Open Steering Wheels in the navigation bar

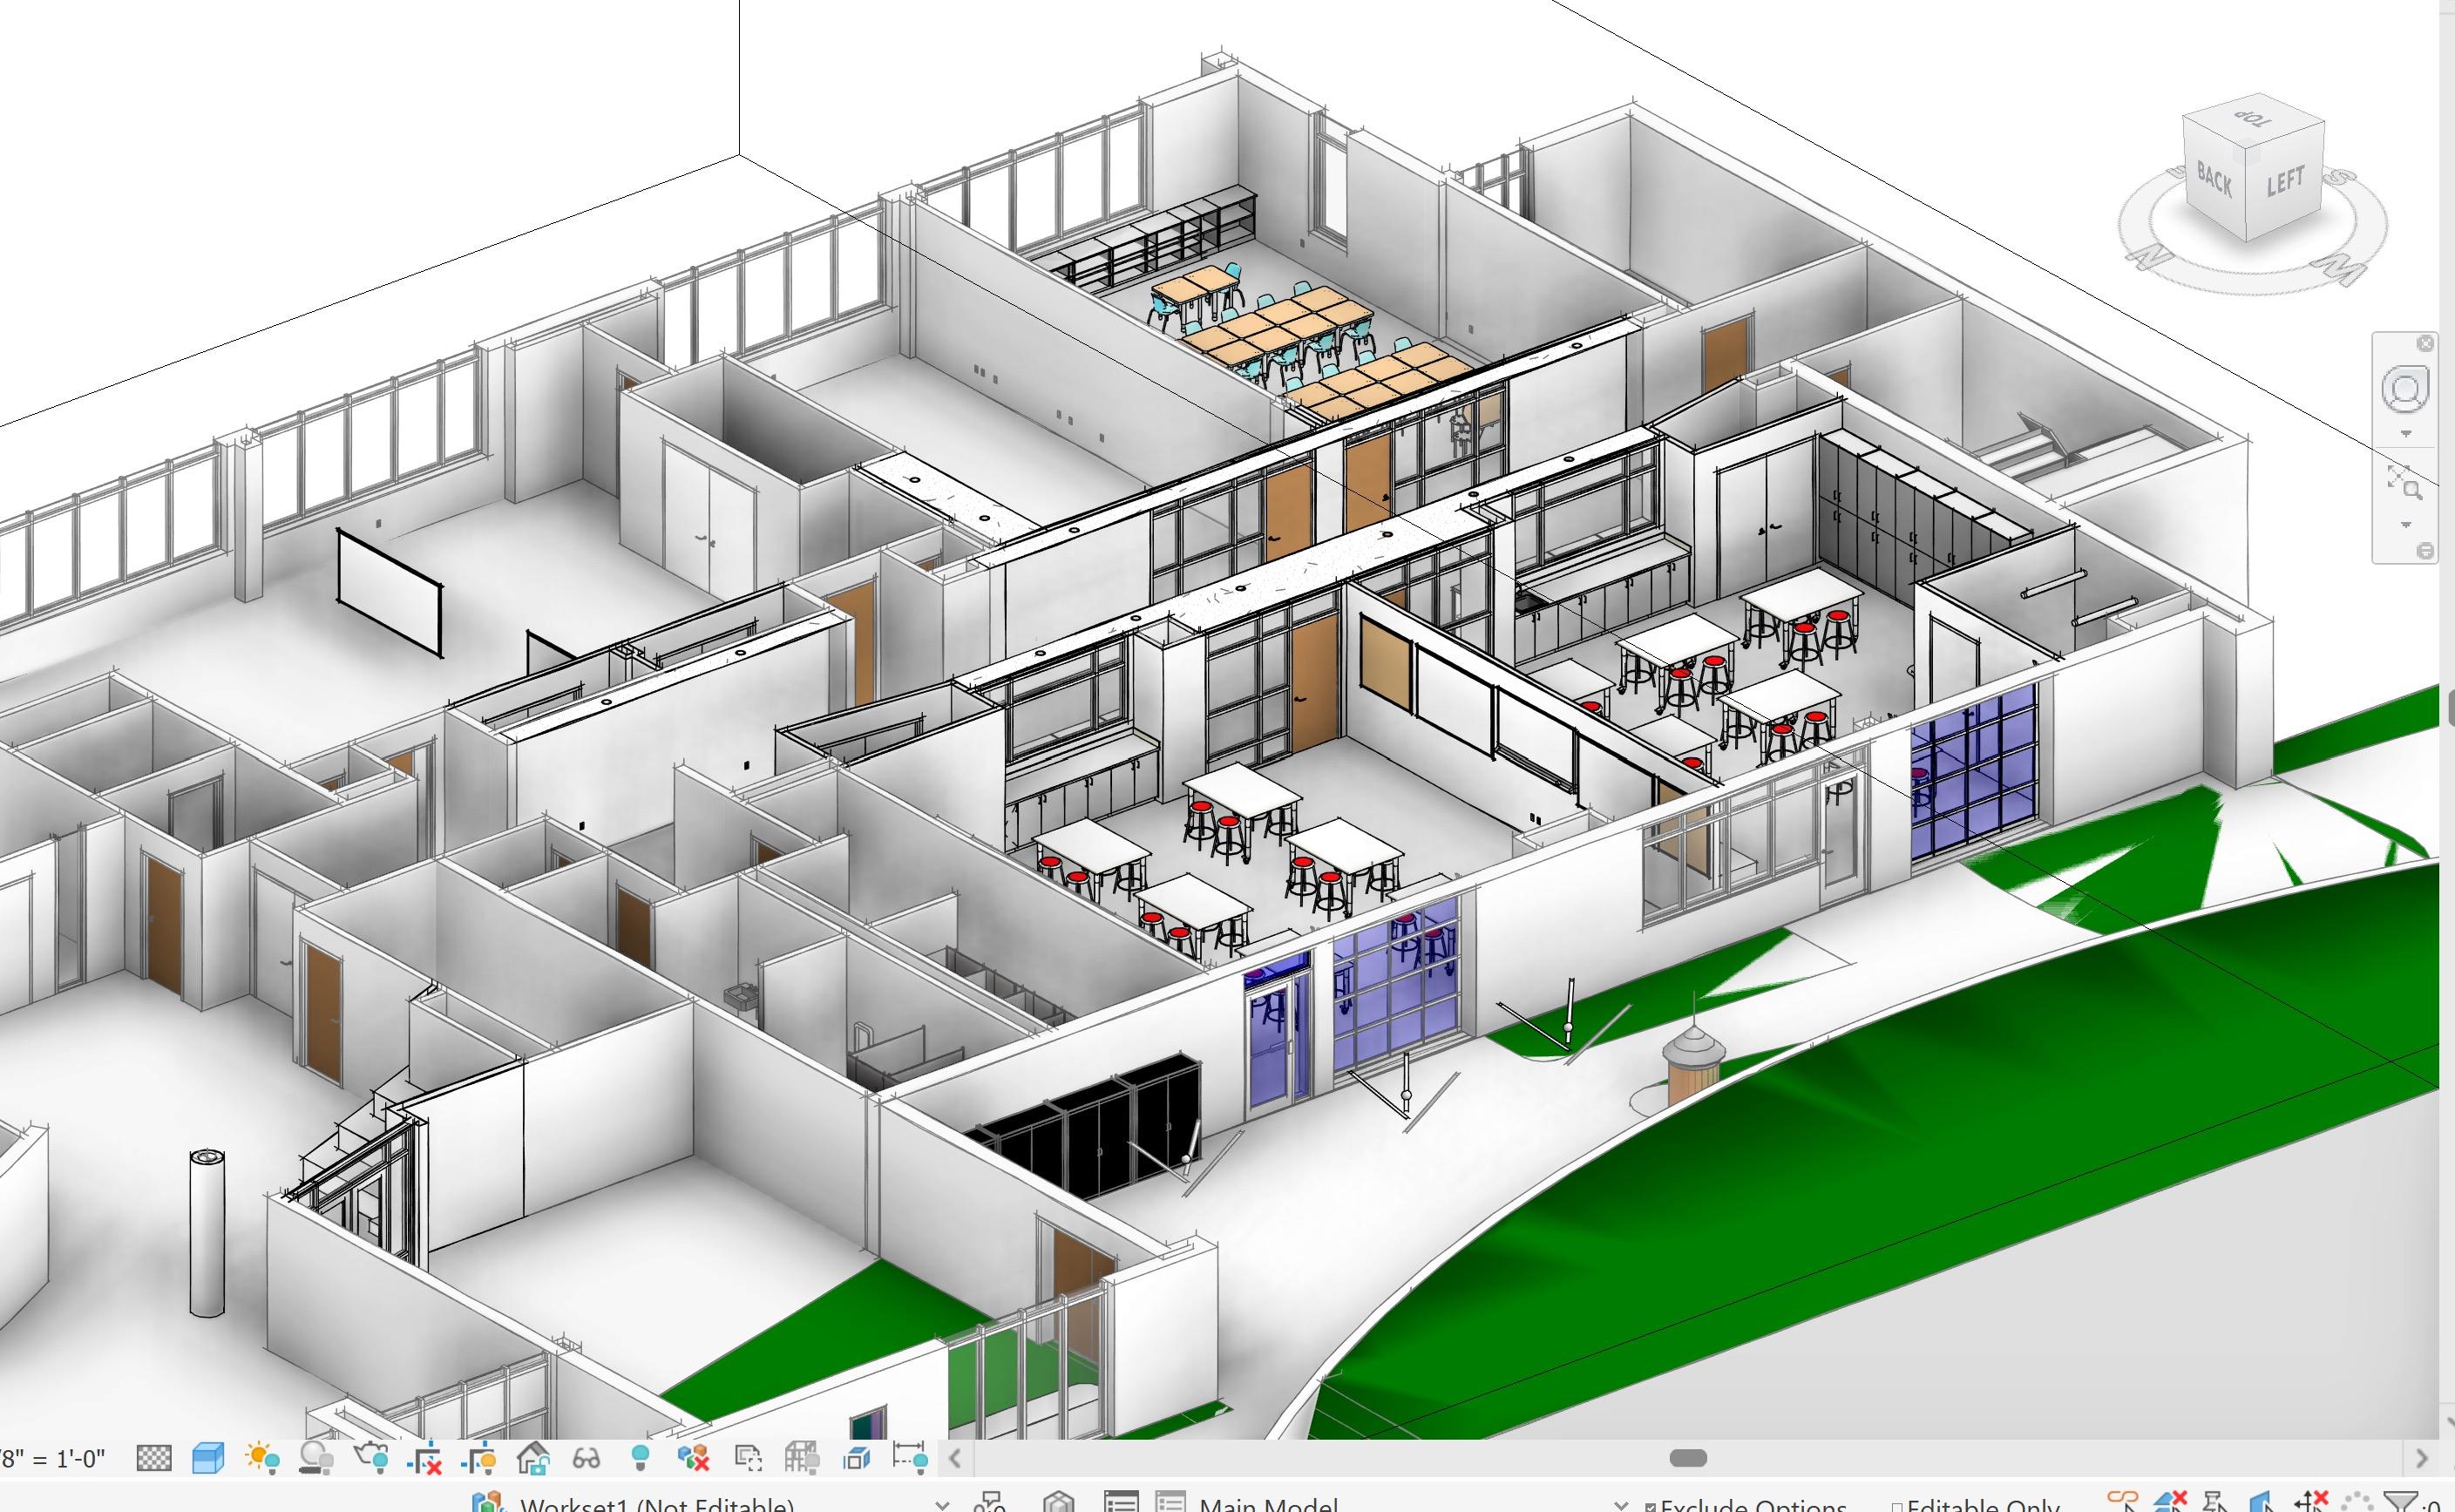click(2405, 390)
